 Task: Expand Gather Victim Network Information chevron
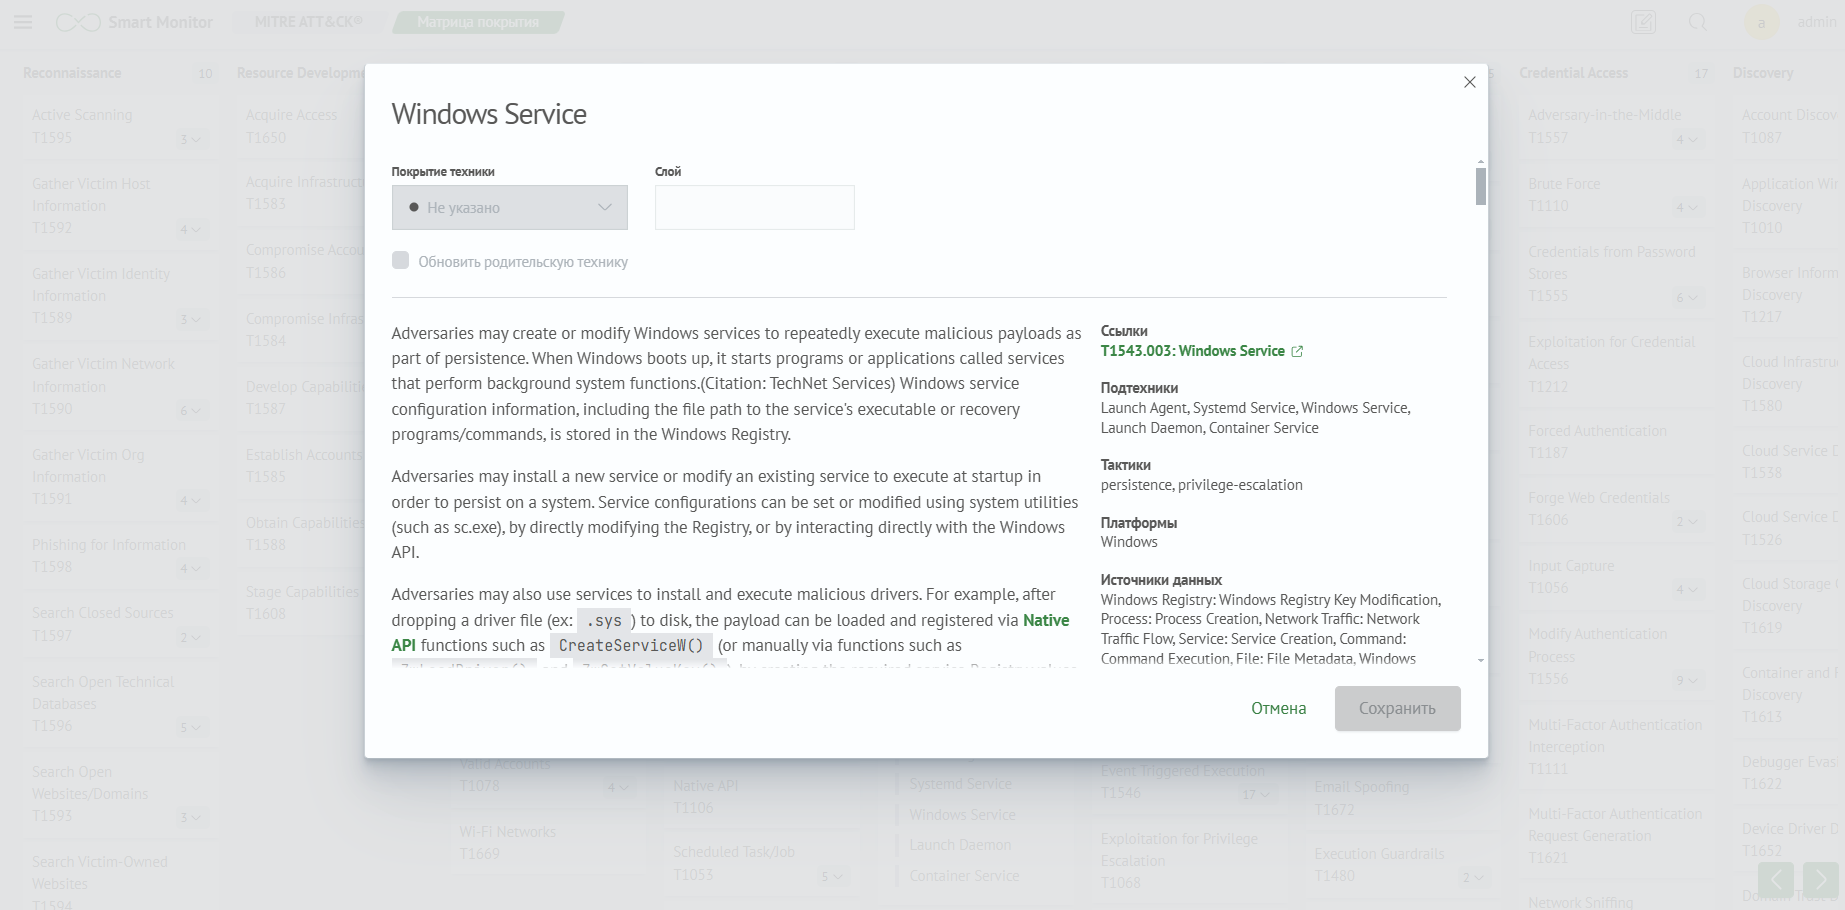point(190,410)
